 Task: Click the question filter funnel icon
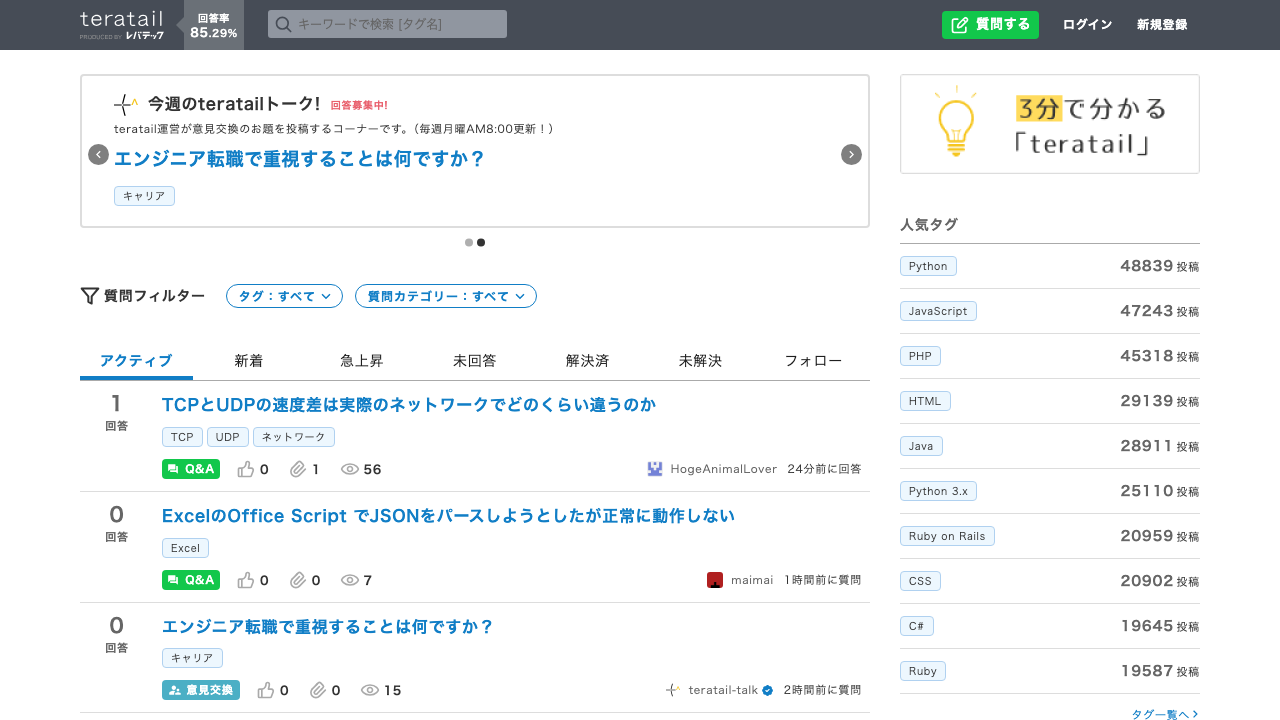click(x=90, y=295)
